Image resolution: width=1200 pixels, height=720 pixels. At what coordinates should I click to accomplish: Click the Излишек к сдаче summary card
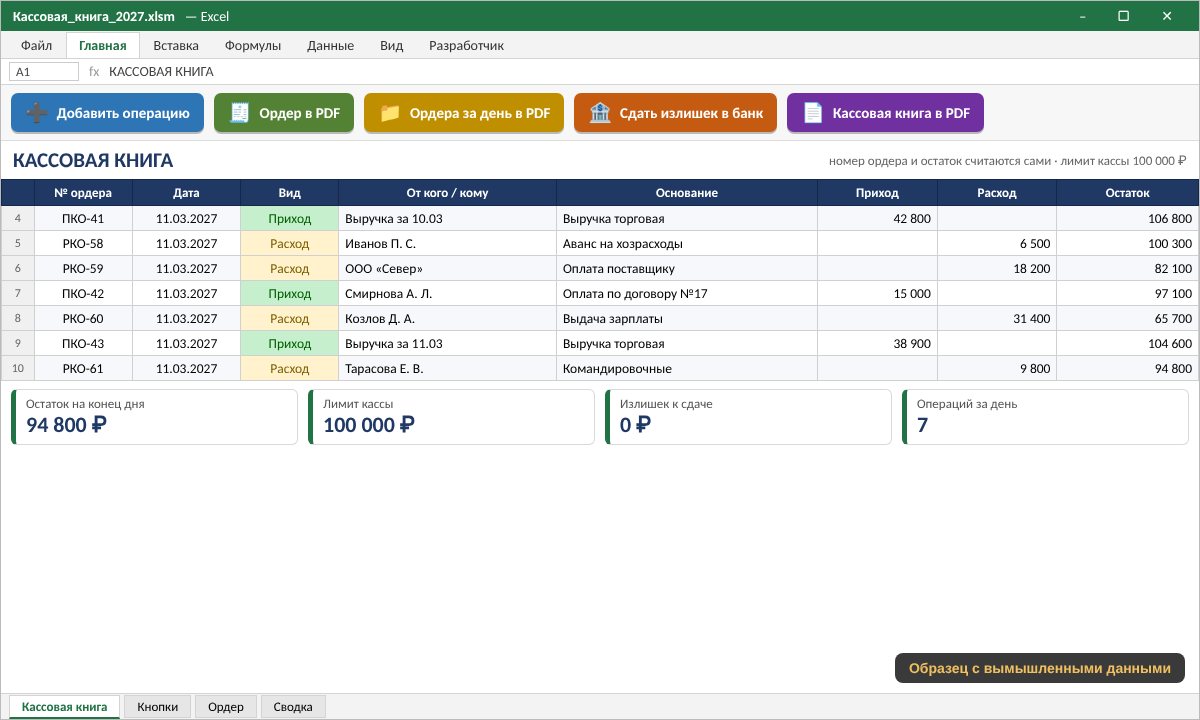click(748, 417)
